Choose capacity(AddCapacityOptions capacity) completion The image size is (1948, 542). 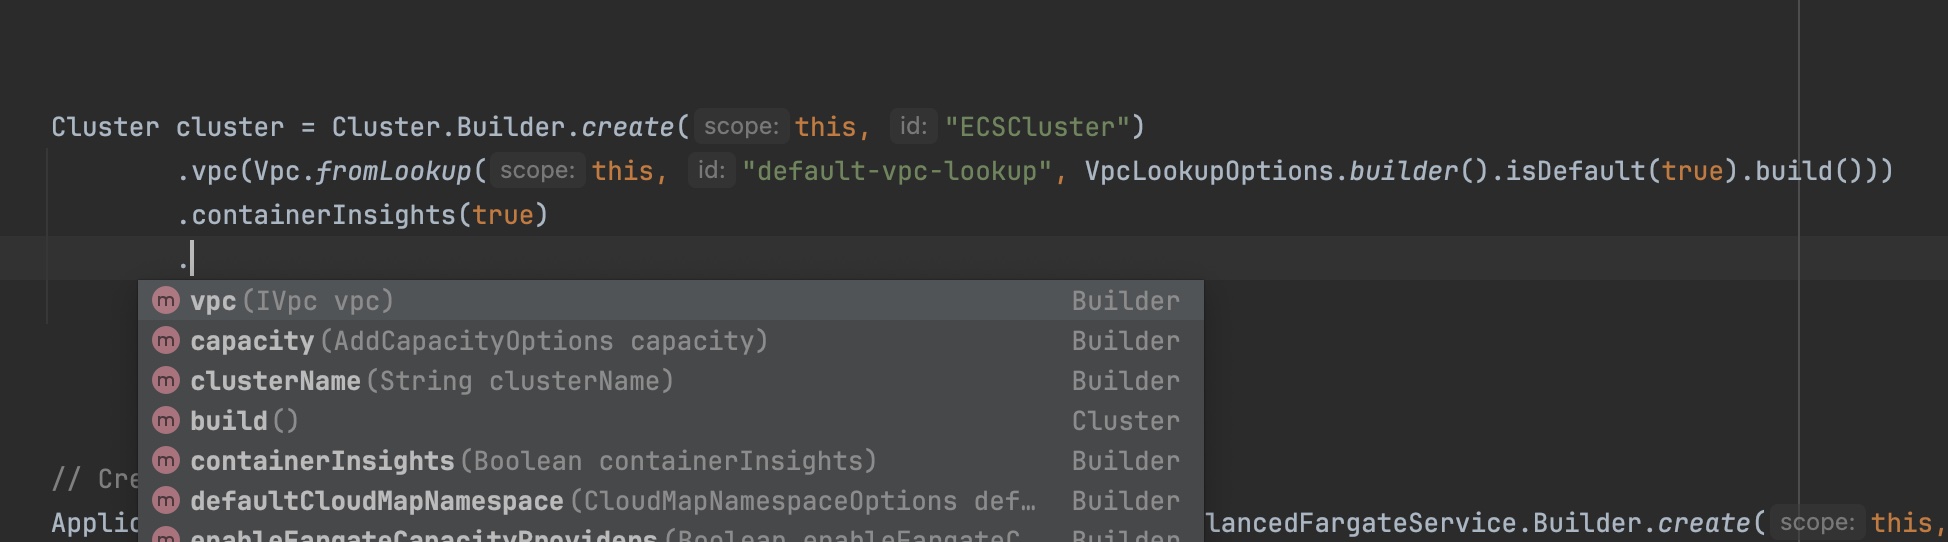point(671,340)
